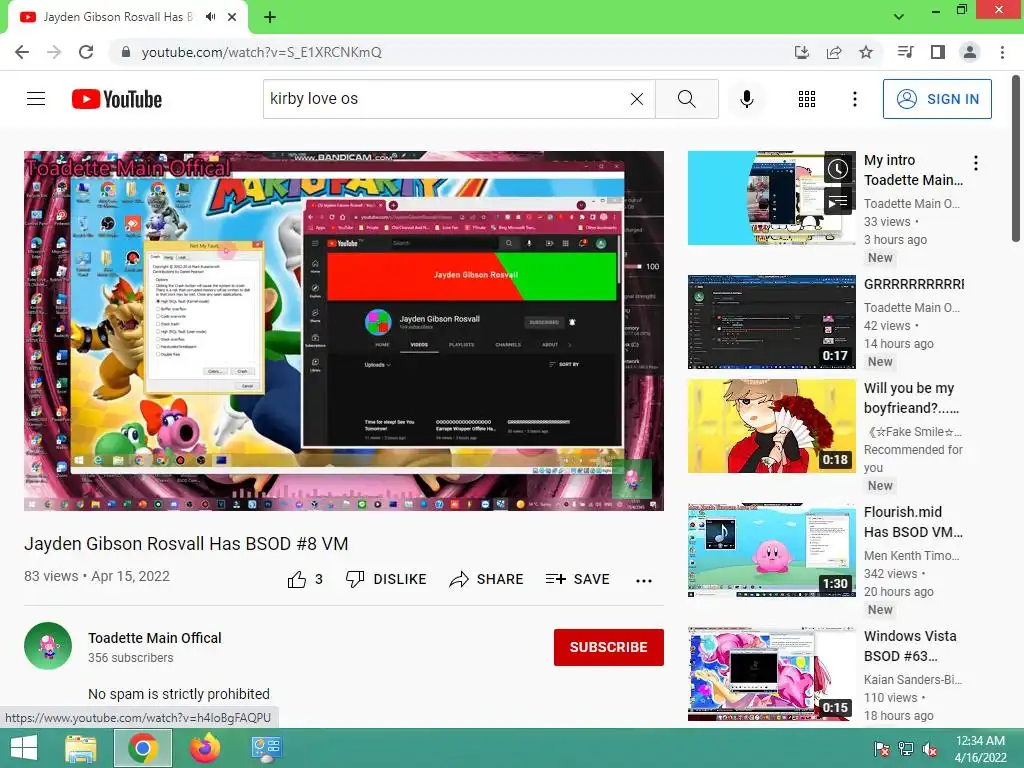
Task: Open Chrome media control icon
Action: coord(906,52)
